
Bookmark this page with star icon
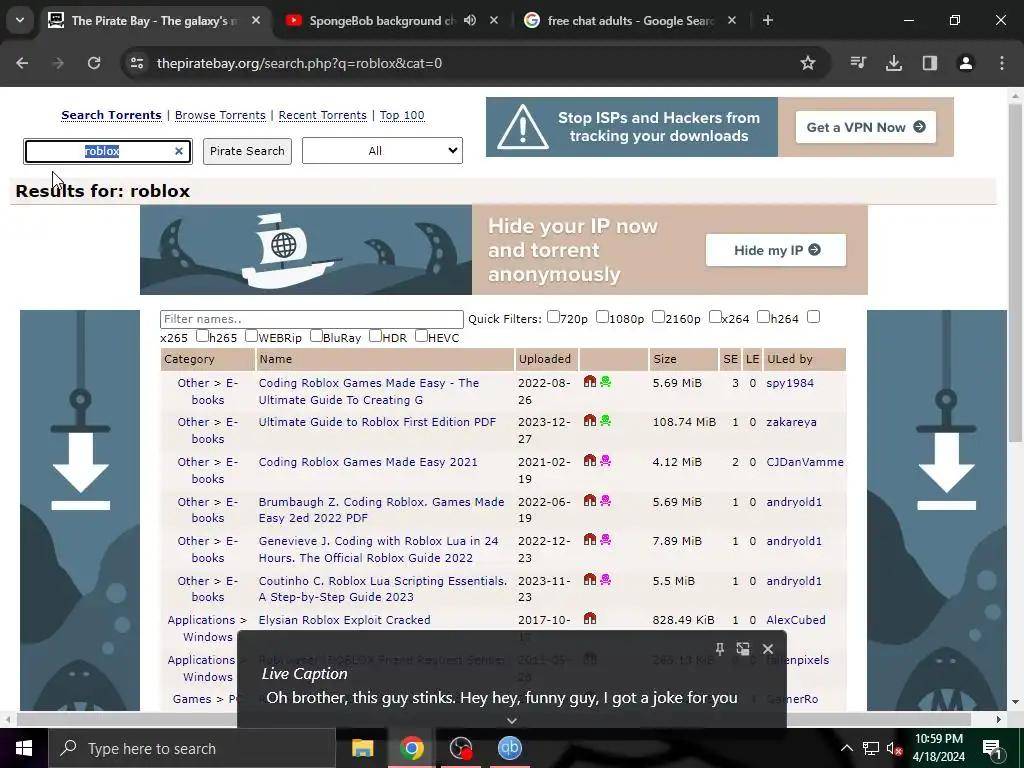(808, 63)
